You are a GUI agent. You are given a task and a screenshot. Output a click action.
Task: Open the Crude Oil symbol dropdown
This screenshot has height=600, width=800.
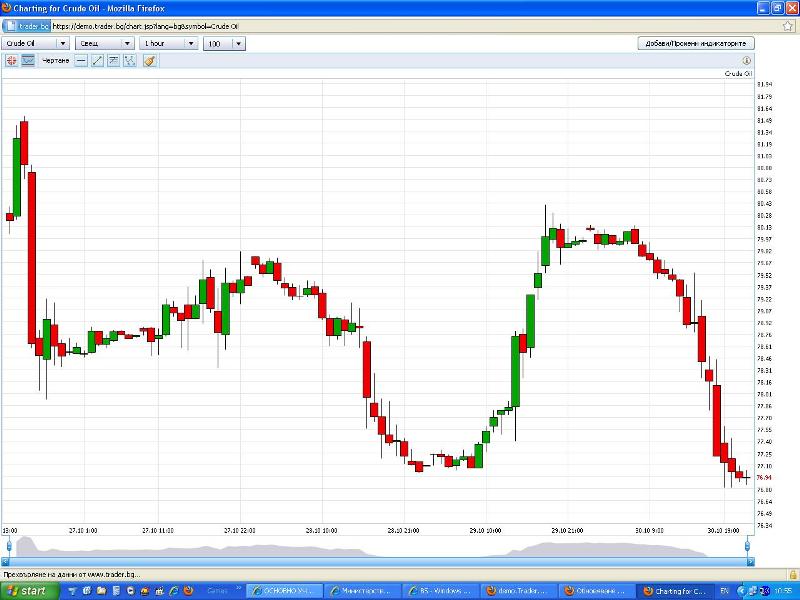[x=36, y=43]
